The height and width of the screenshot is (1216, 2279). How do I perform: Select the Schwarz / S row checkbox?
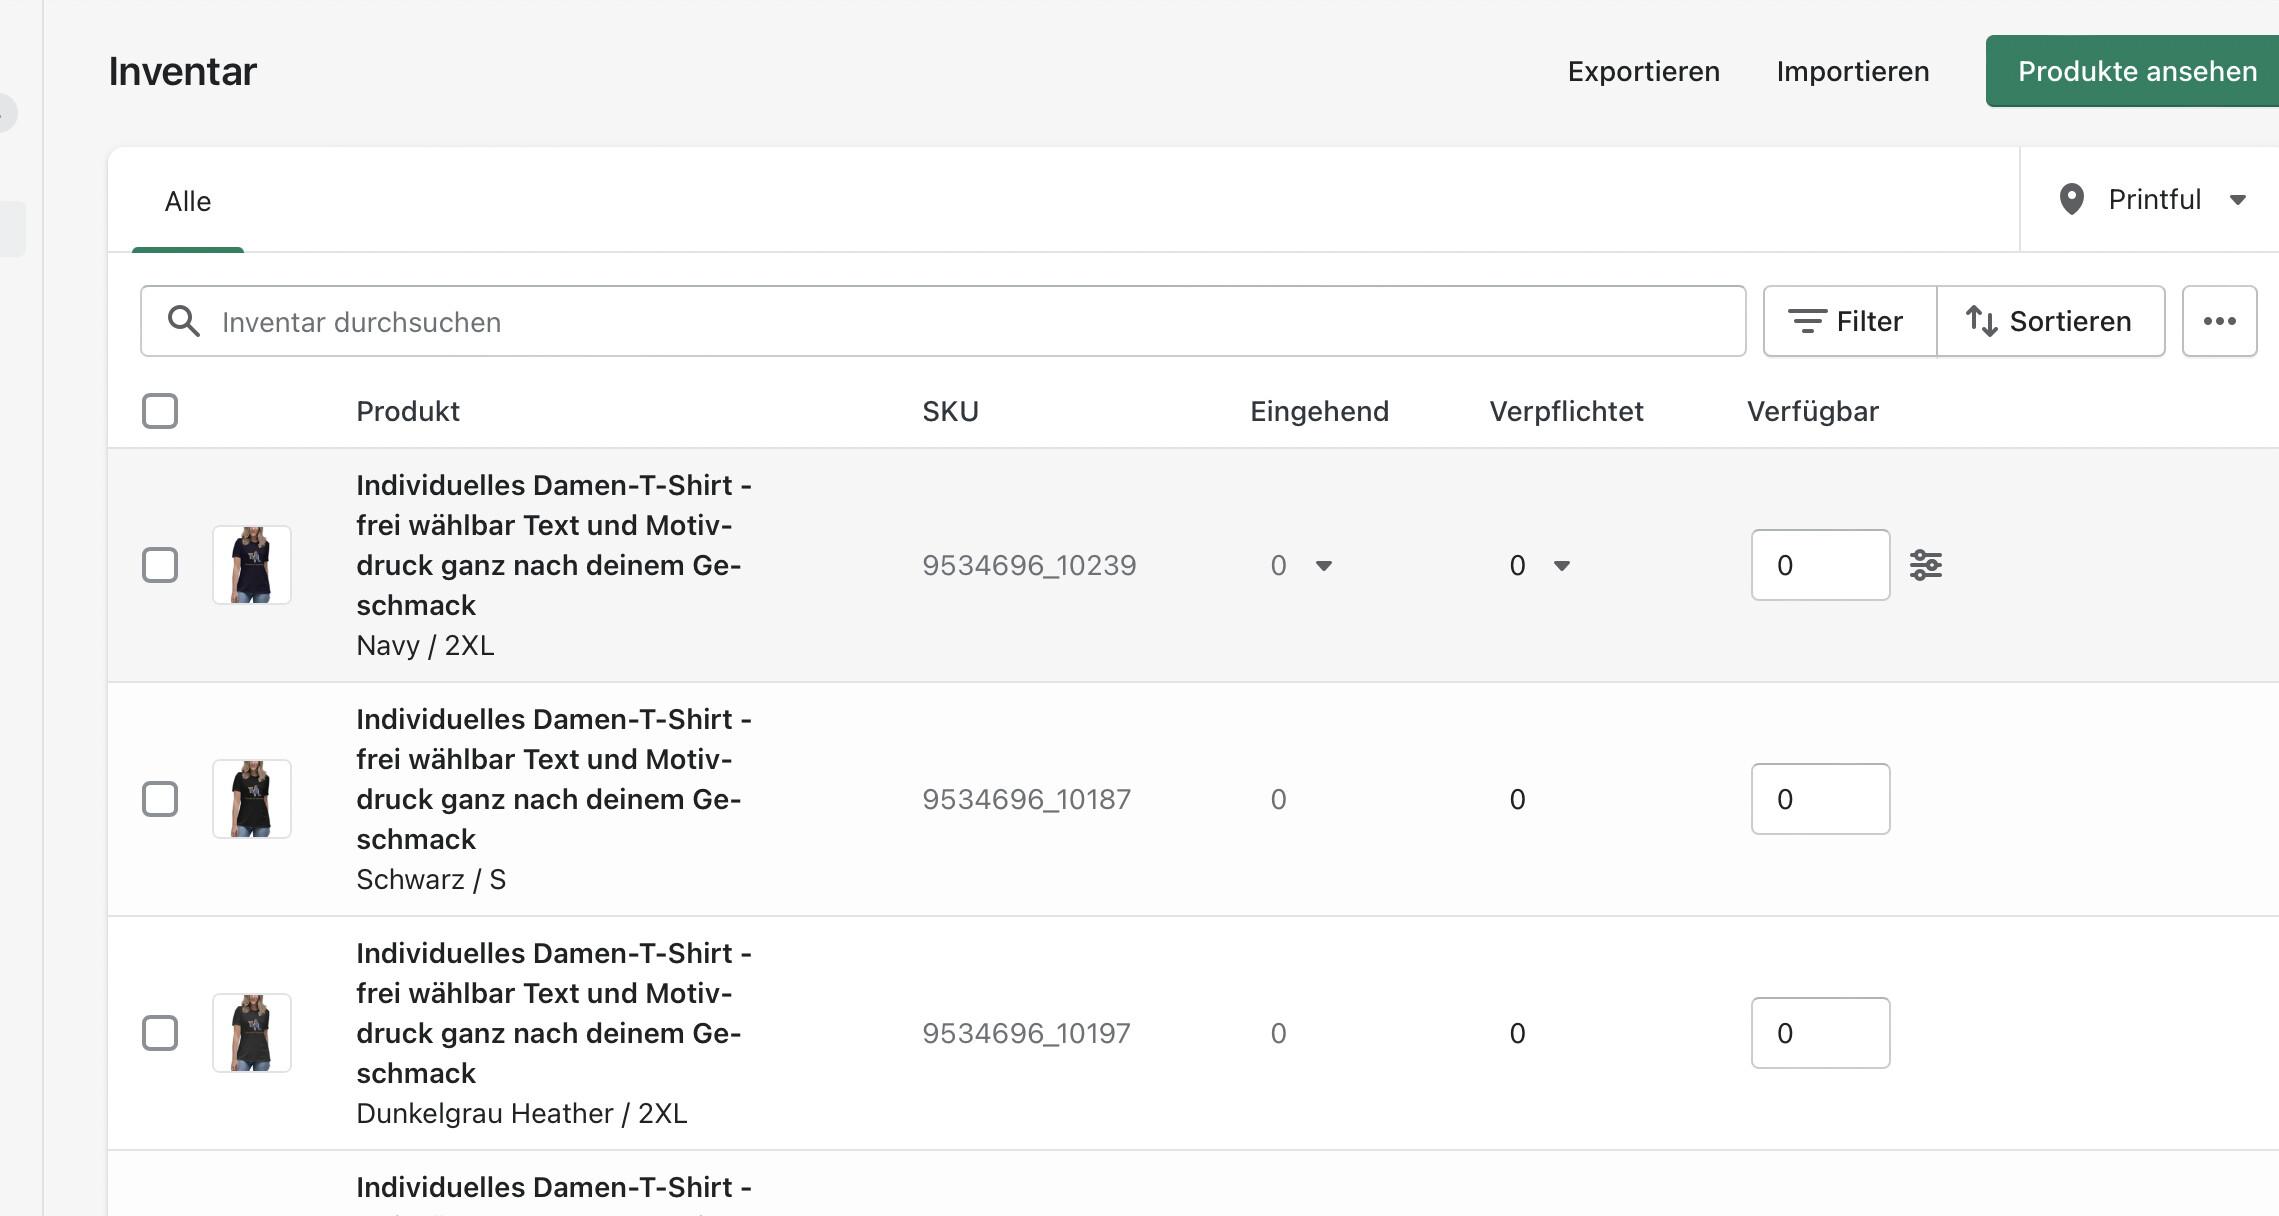[160, 799]
